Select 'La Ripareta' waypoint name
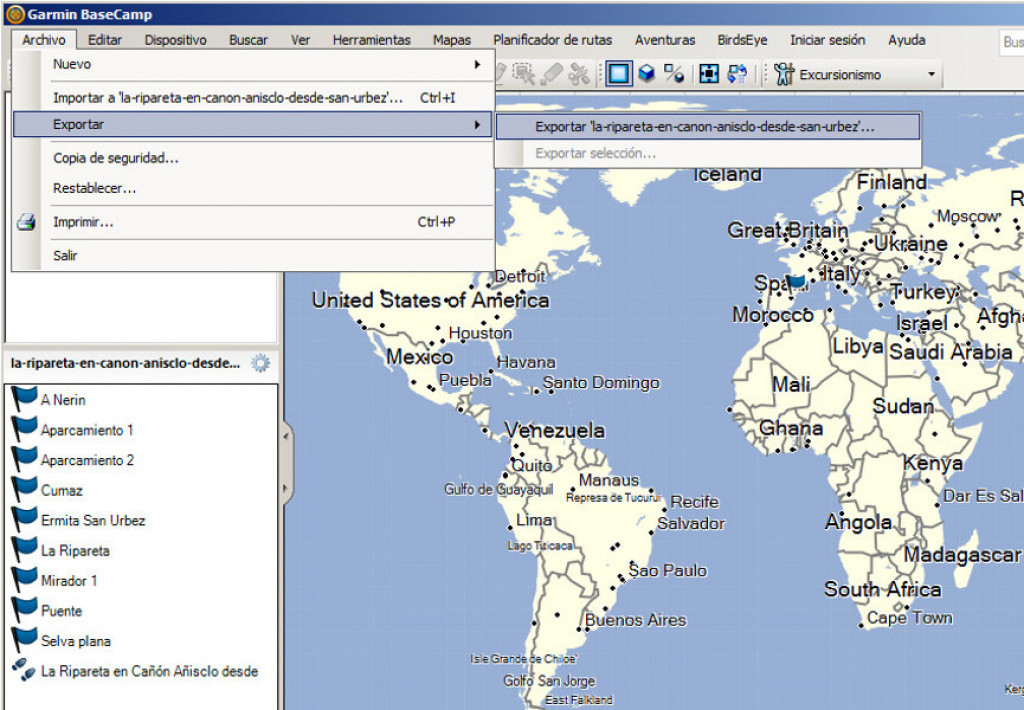1024x710 pixels. (x=75, y=551)
